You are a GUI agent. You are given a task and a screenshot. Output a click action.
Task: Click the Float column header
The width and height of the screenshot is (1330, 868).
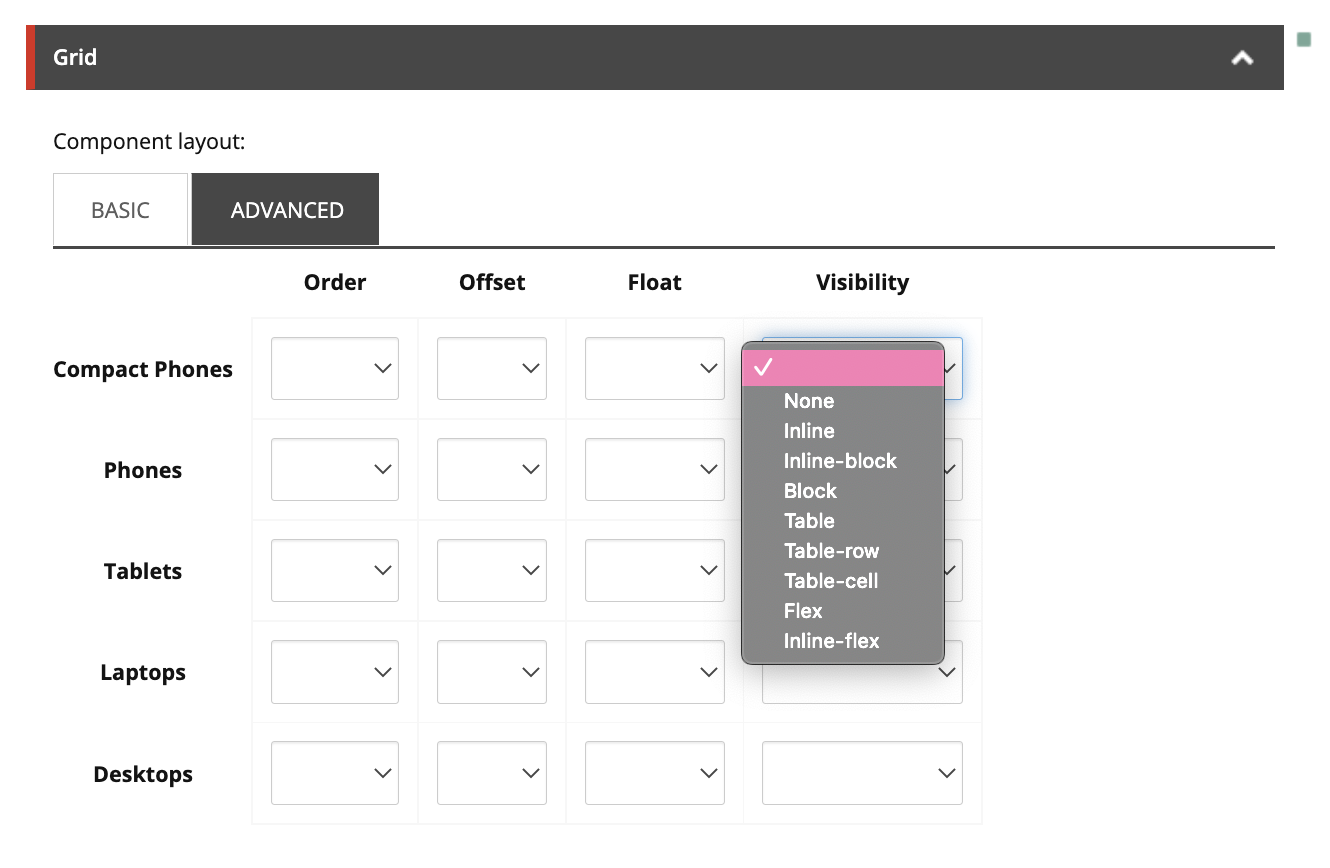(x=655, y=282)
